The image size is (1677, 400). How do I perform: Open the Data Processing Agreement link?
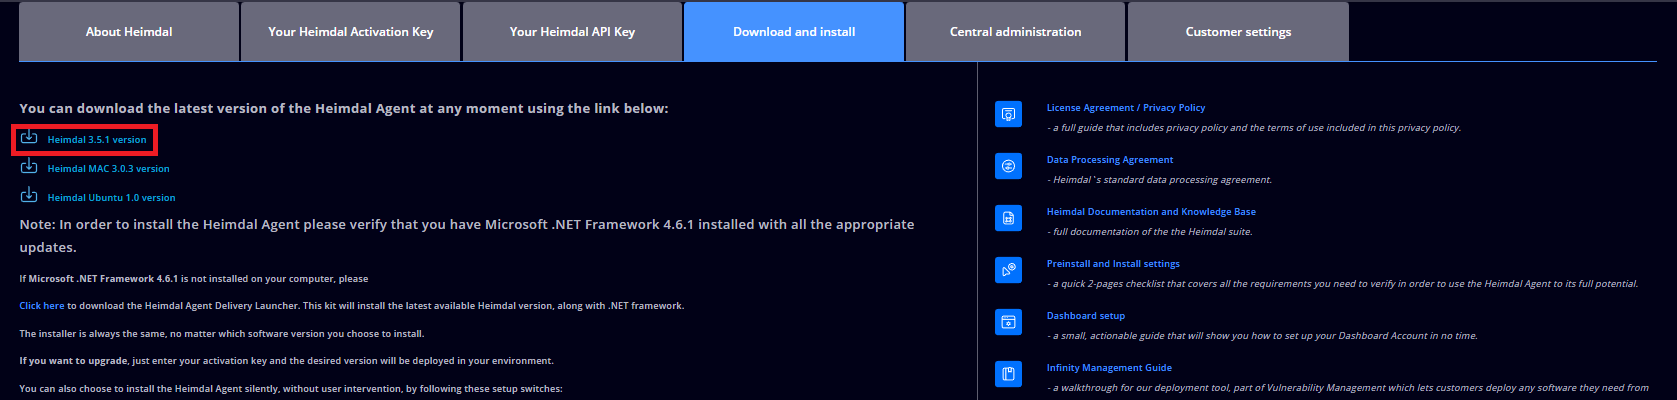pyautogui.click(x=1110, y=160)
